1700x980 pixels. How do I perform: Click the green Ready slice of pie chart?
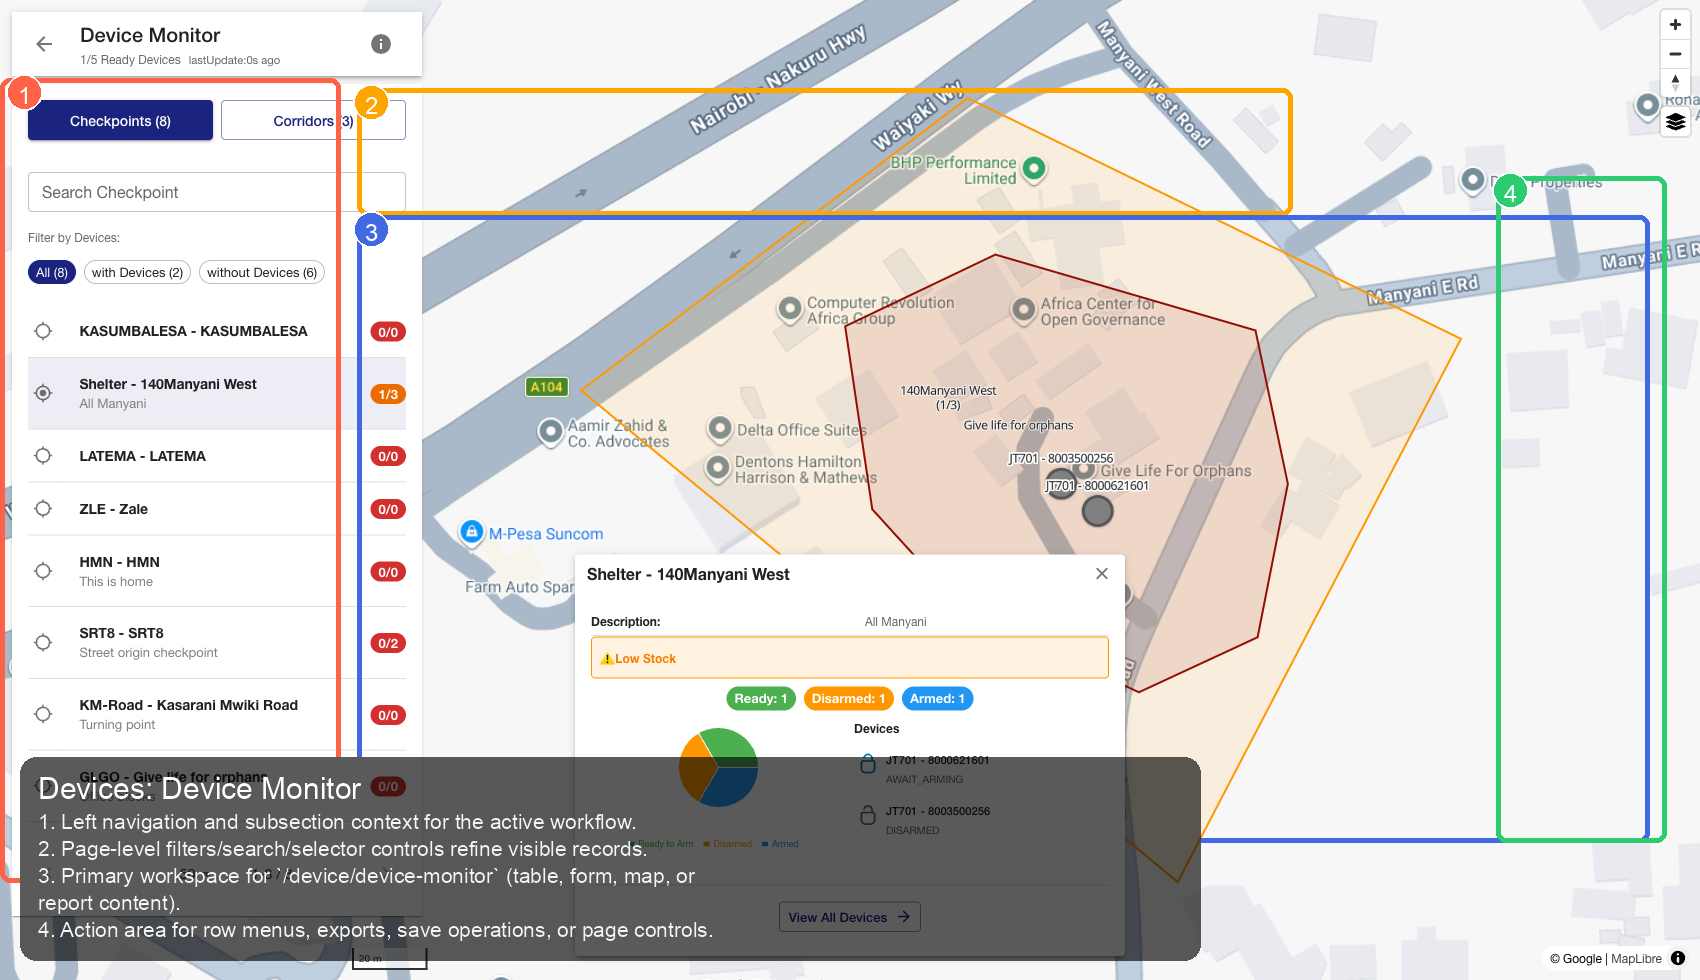click(730, 745)
